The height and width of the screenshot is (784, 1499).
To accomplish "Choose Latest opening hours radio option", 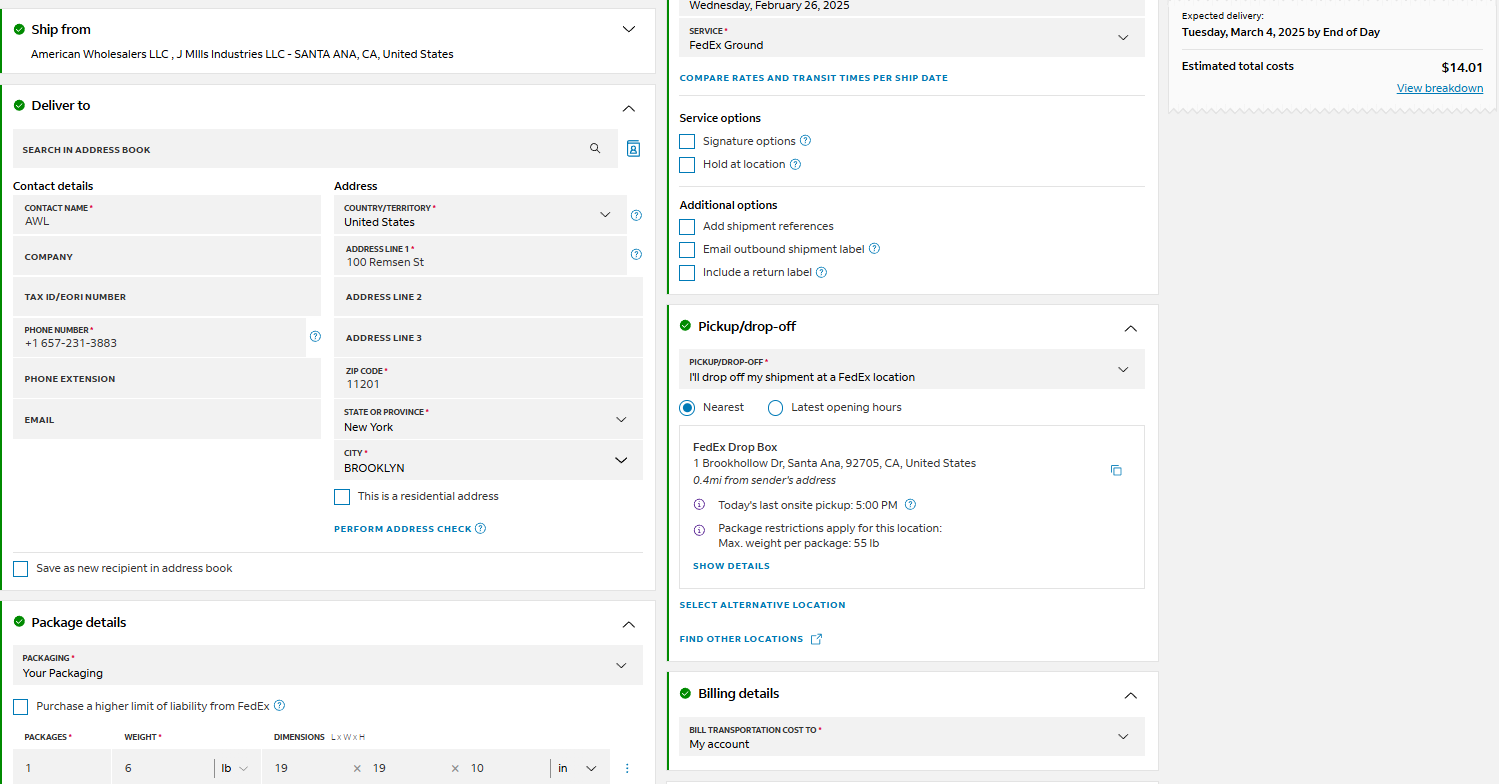I will pos(775,408).
